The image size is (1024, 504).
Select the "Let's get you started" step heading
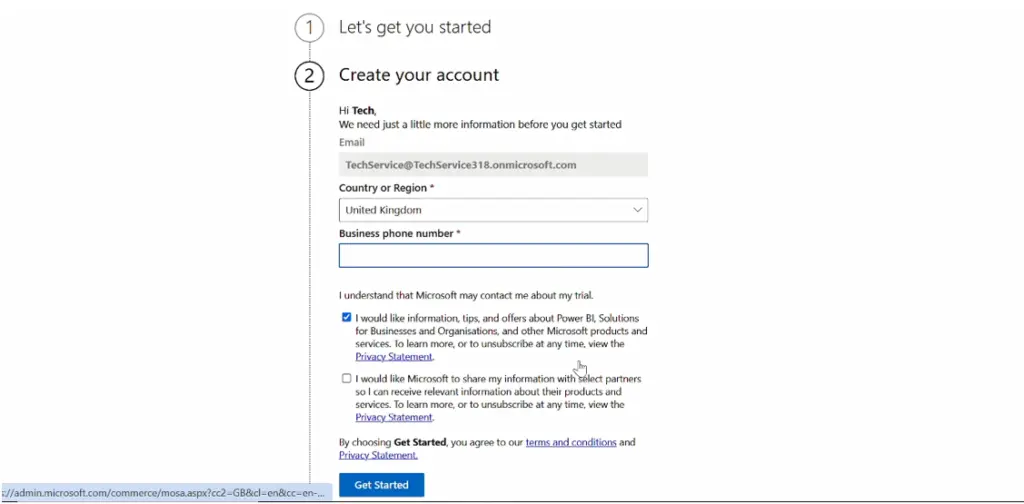[415, 27]
